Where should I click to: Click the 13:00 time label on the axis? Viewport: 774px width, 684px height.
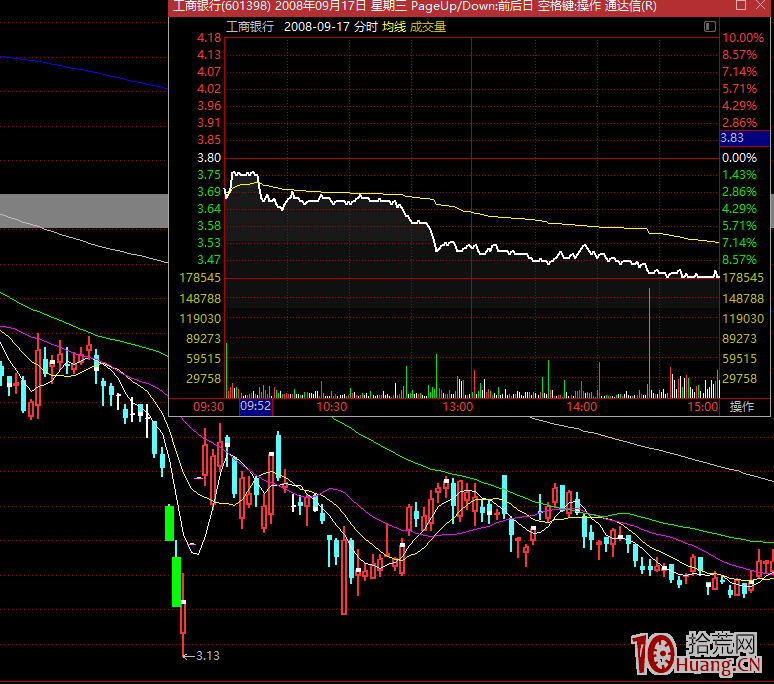(458, 407)
